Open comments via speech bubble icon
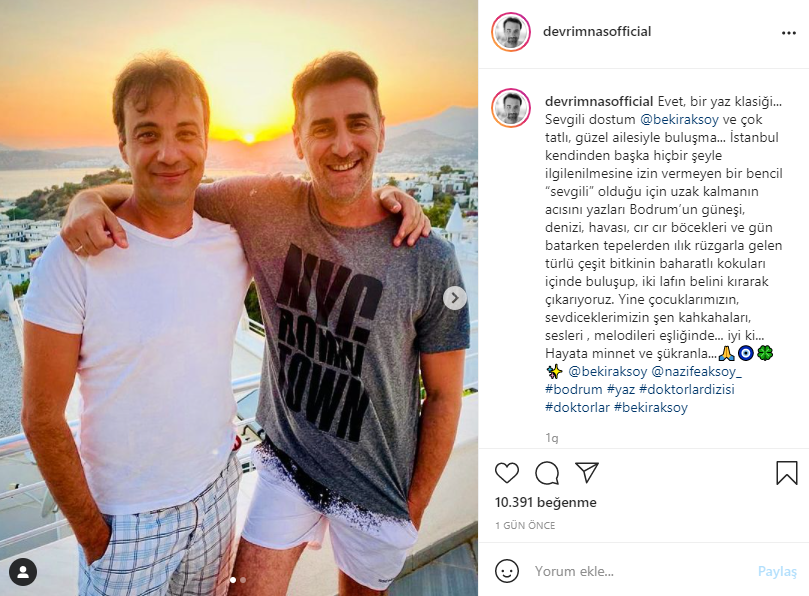Viewport: 809px width, 596px height. pyautogui.click(x=547, y=473)
